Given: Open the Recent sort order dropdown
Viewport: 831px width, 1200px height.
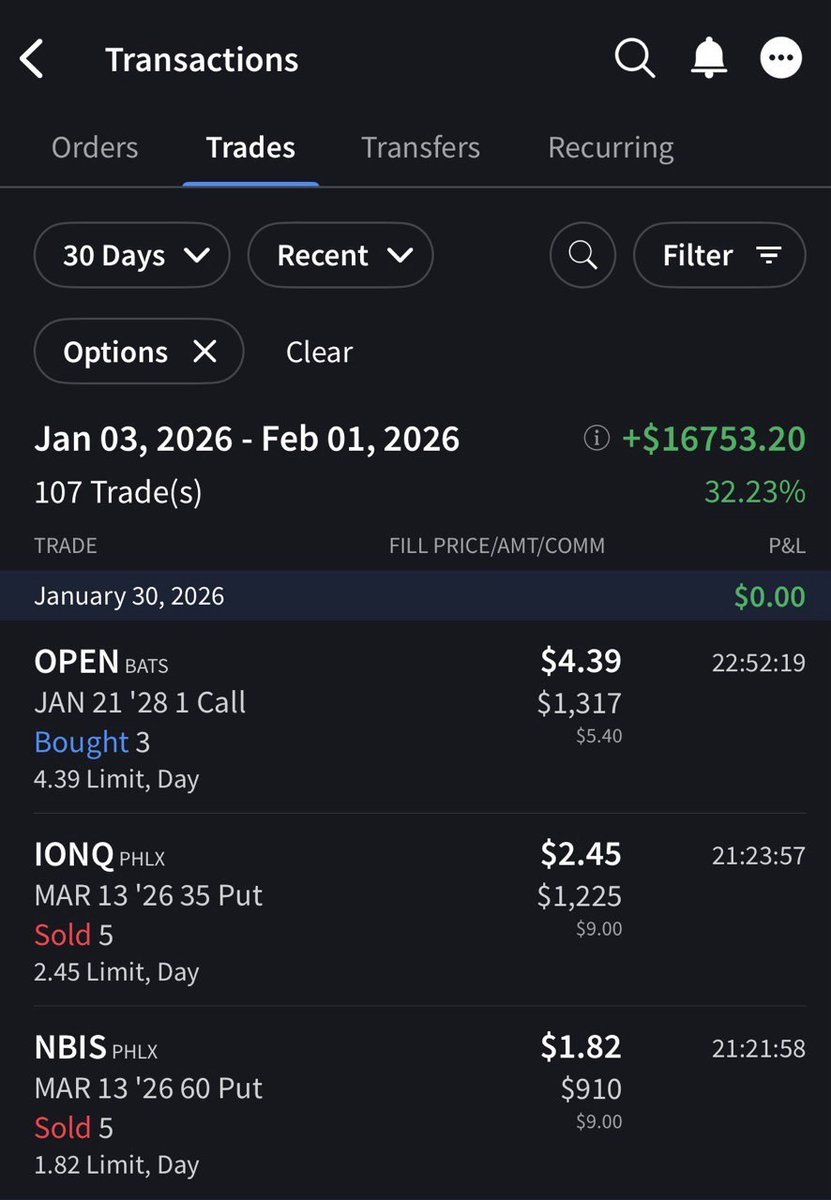Looking at the screenshot, I should click(x=340, y=255).
